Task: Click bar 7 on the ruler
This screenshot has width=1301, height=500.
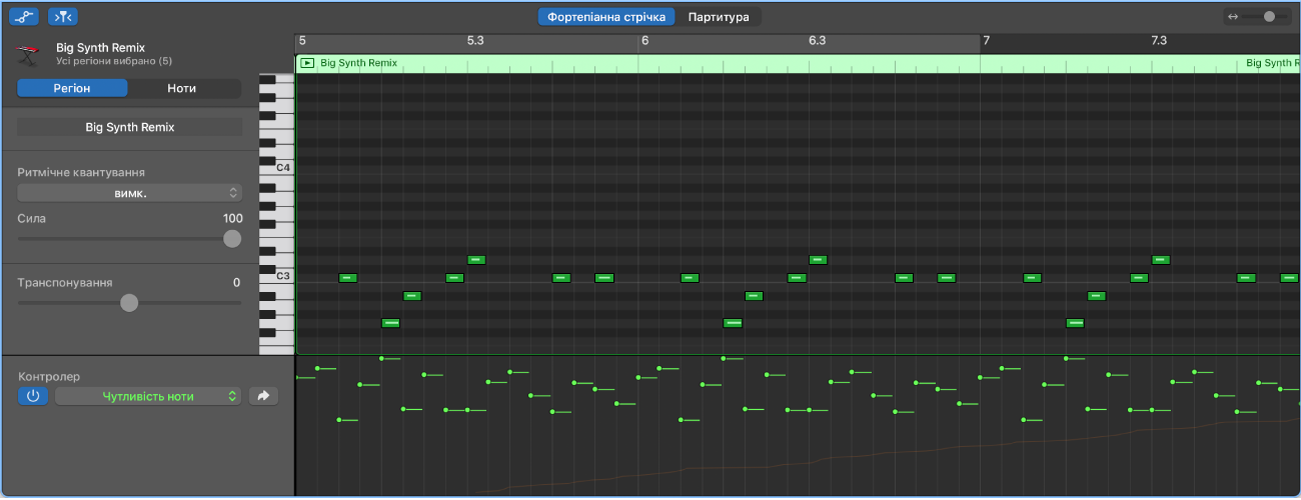Action: [x=986, y=41]
